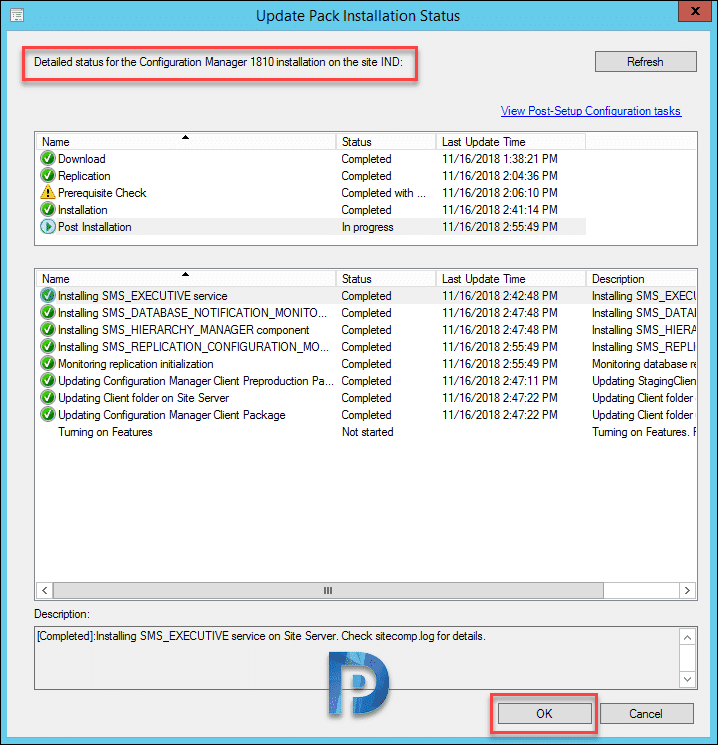Click 'Updating StagingClien' description cell
Screen dimensions: 718x745
click(x=644, y=381)
